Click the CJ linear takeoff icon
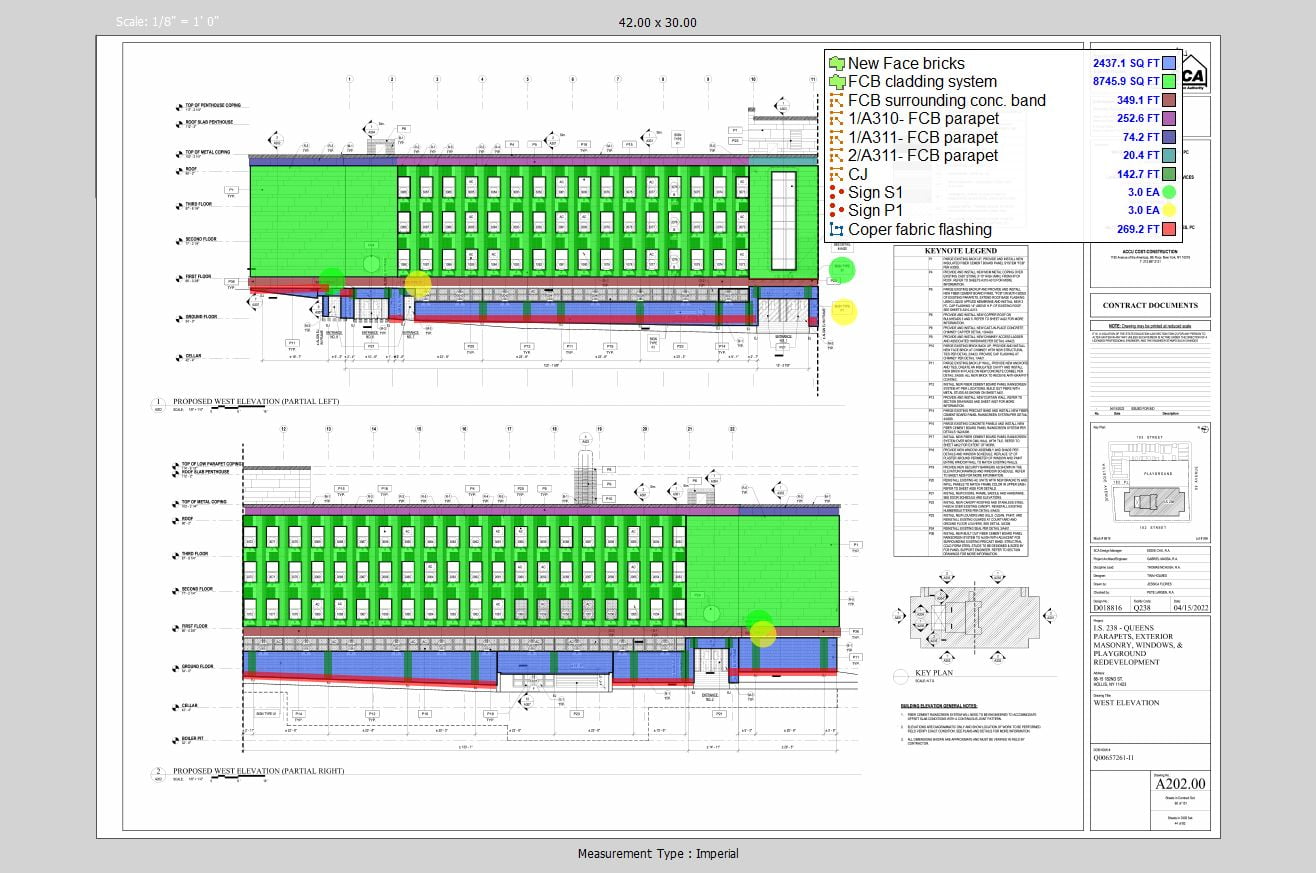Screen dimensions: 1316x873 [837, 174]
